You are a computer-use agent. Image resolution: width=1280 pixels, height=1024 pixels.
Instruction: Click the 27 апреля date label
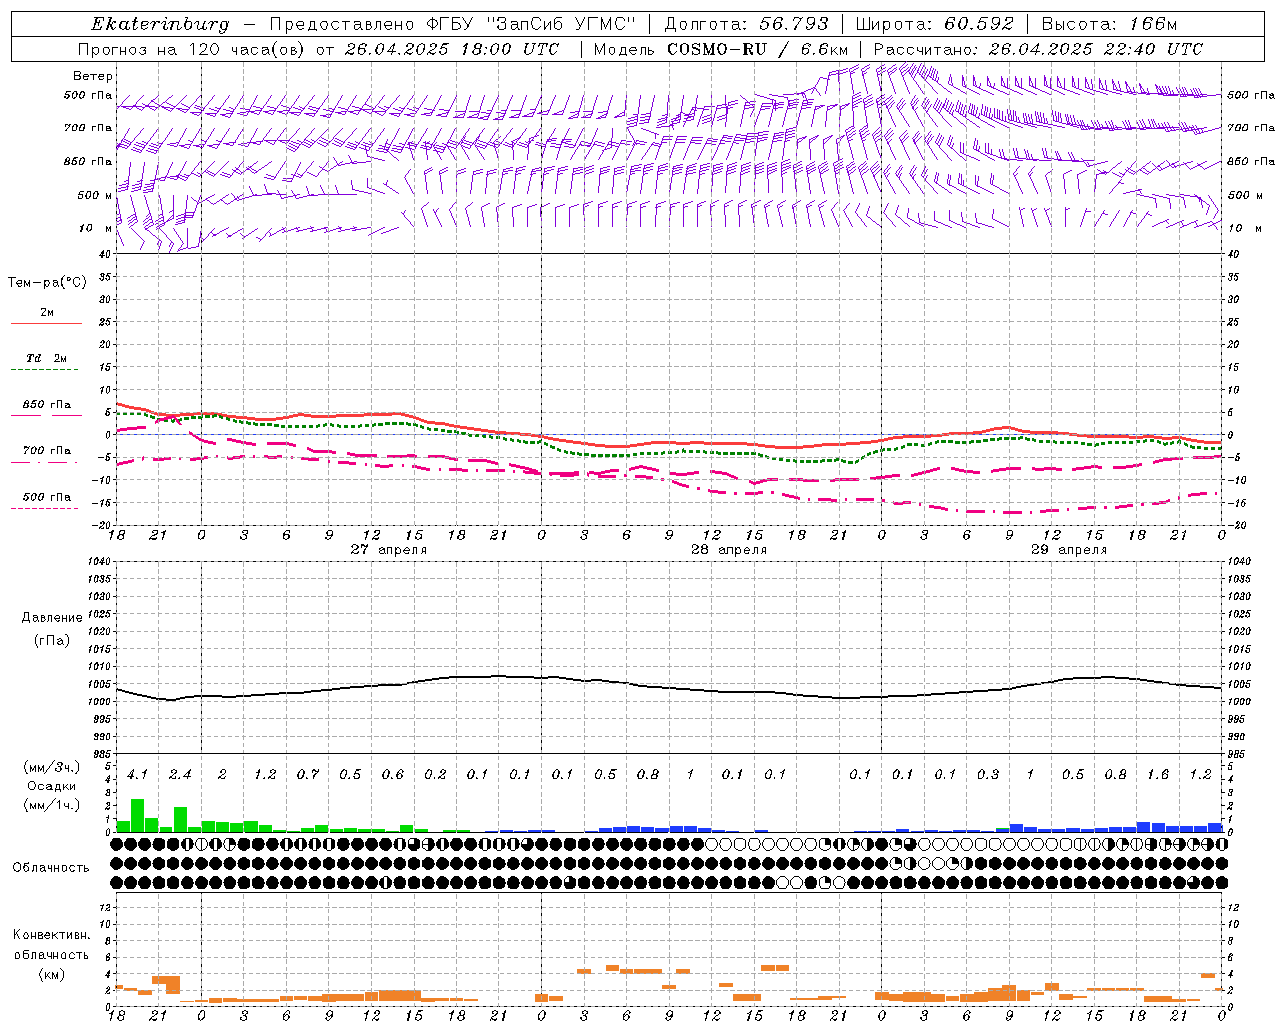click(x=388, y=550)
